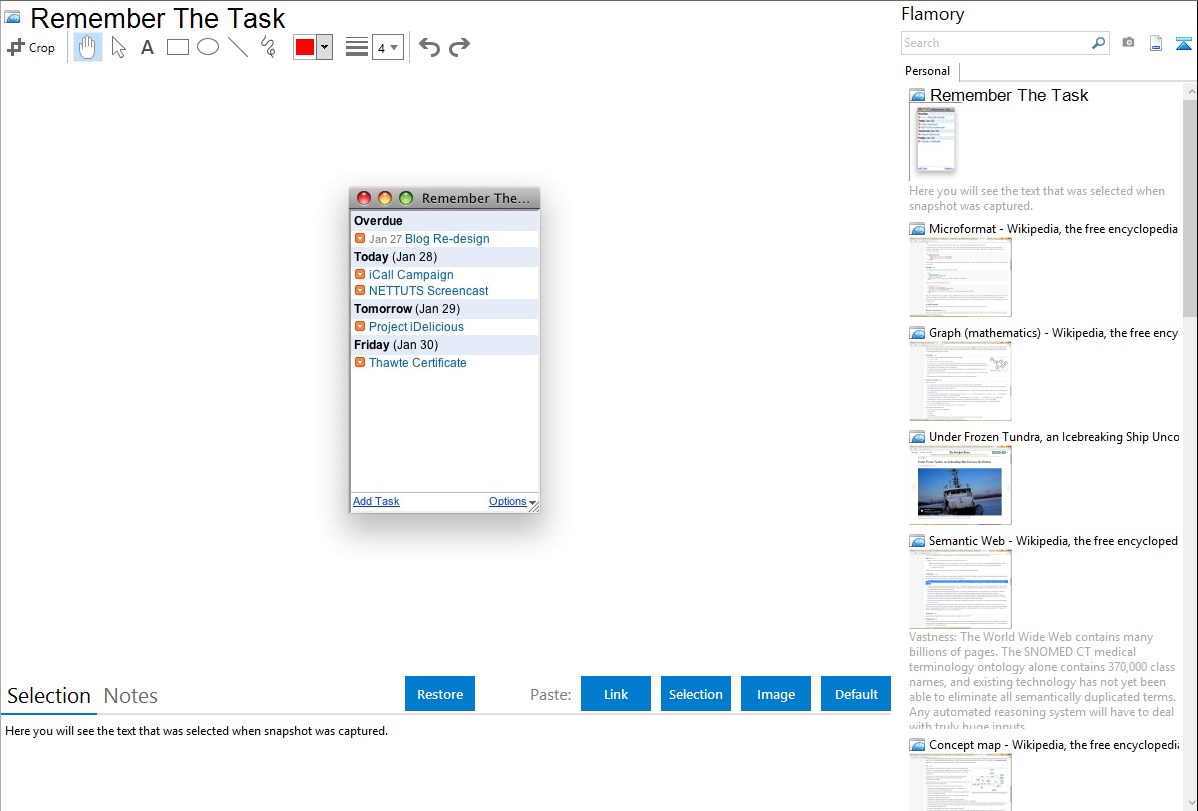This screenshot has height=811, width=1198.
Task: Redo the last edit
Action: tap(459, 47)
